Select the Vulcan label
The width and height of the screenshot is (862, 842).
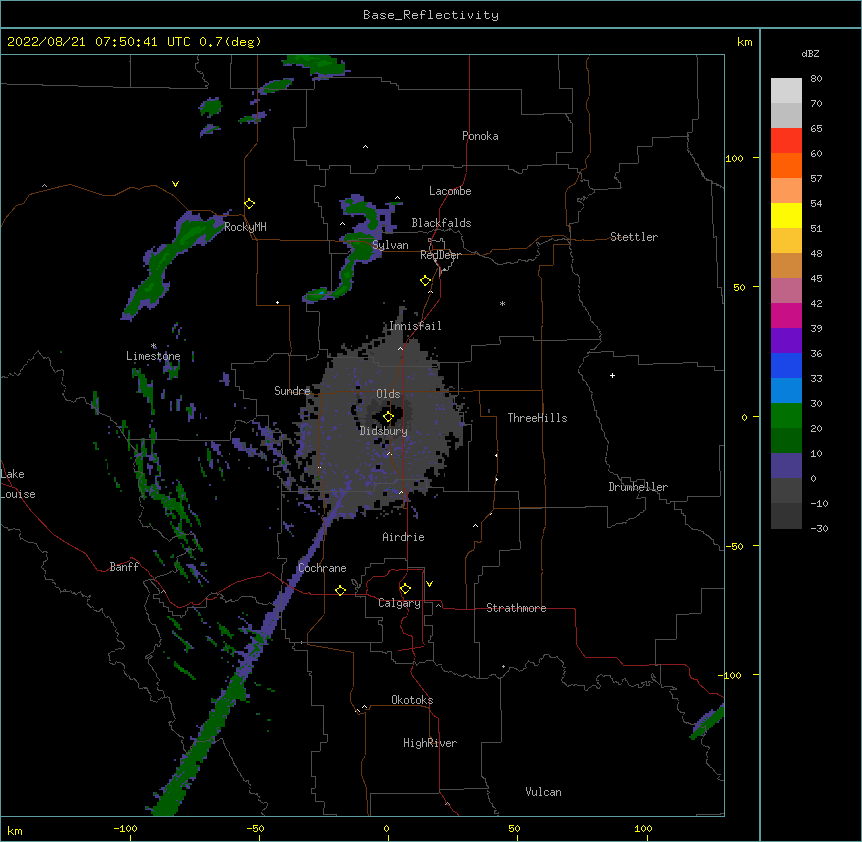tap(543, 792)
